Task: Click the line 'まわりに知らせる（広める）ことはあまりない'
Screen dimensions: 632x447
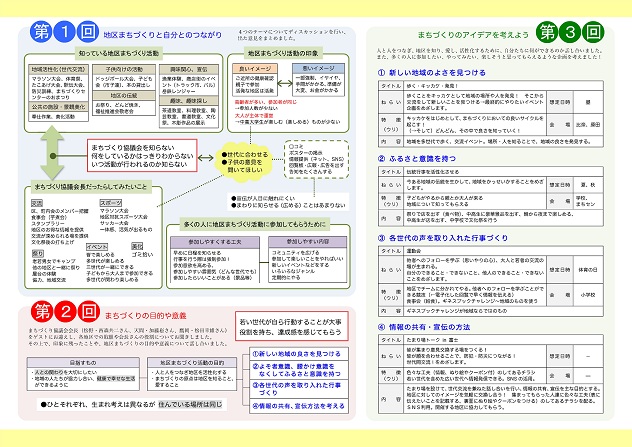Action: 288,205
